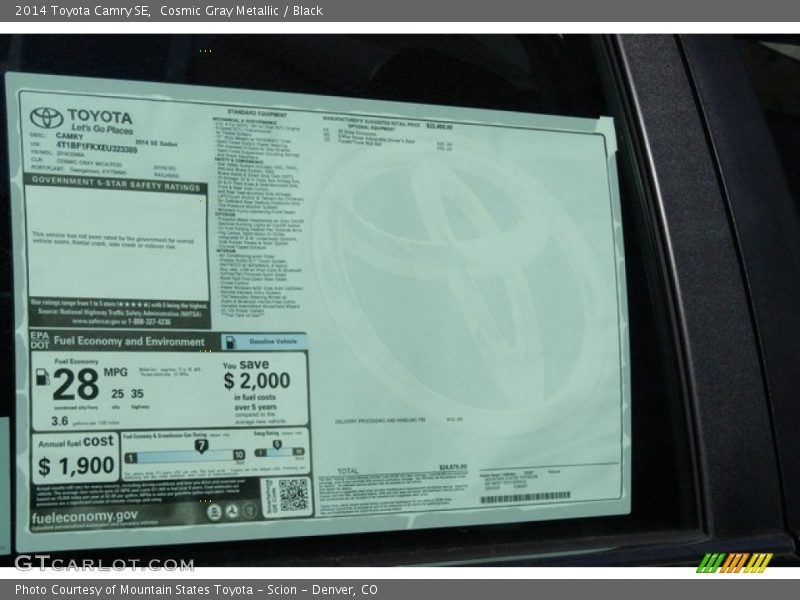Viewport: 800px width, 600px height.
Task: Click the gasoline pump icon on Gasoline Vehicle label
Action: click(x=230, y=342)
